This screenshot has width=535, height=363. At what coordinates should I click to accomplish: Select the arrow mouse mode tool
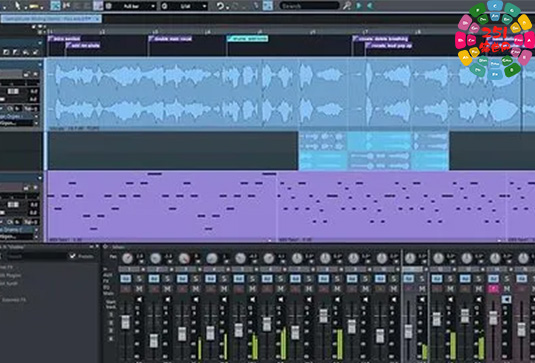(17, 5)
